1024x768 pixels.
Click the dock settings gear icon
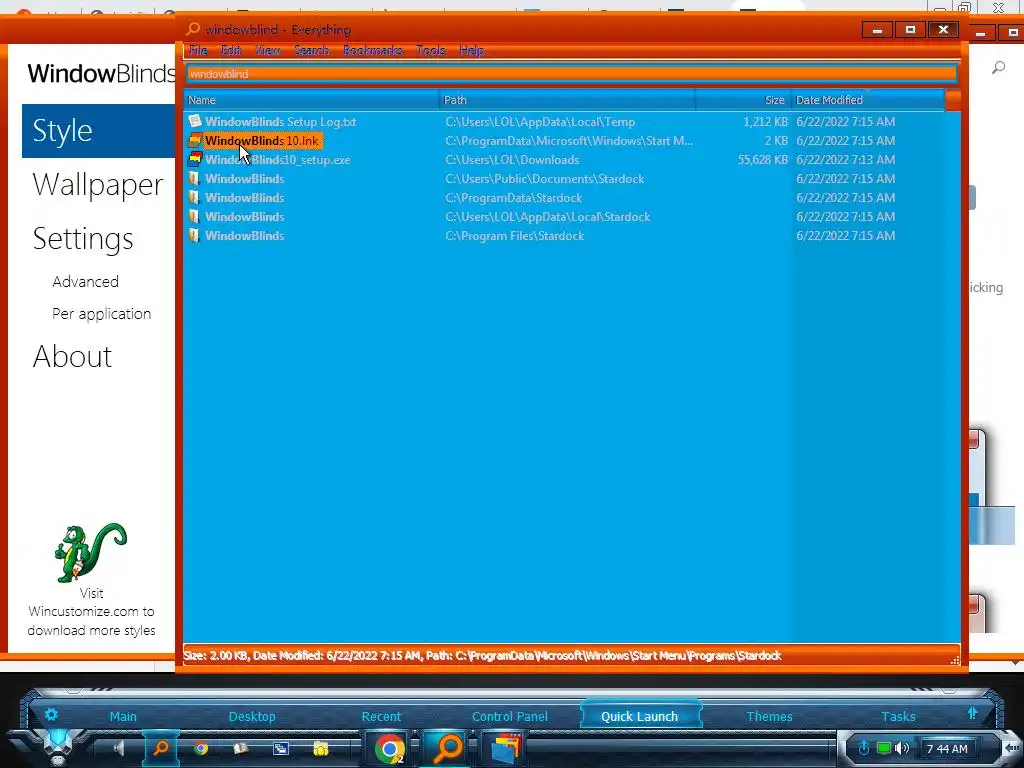coord(51,714)
